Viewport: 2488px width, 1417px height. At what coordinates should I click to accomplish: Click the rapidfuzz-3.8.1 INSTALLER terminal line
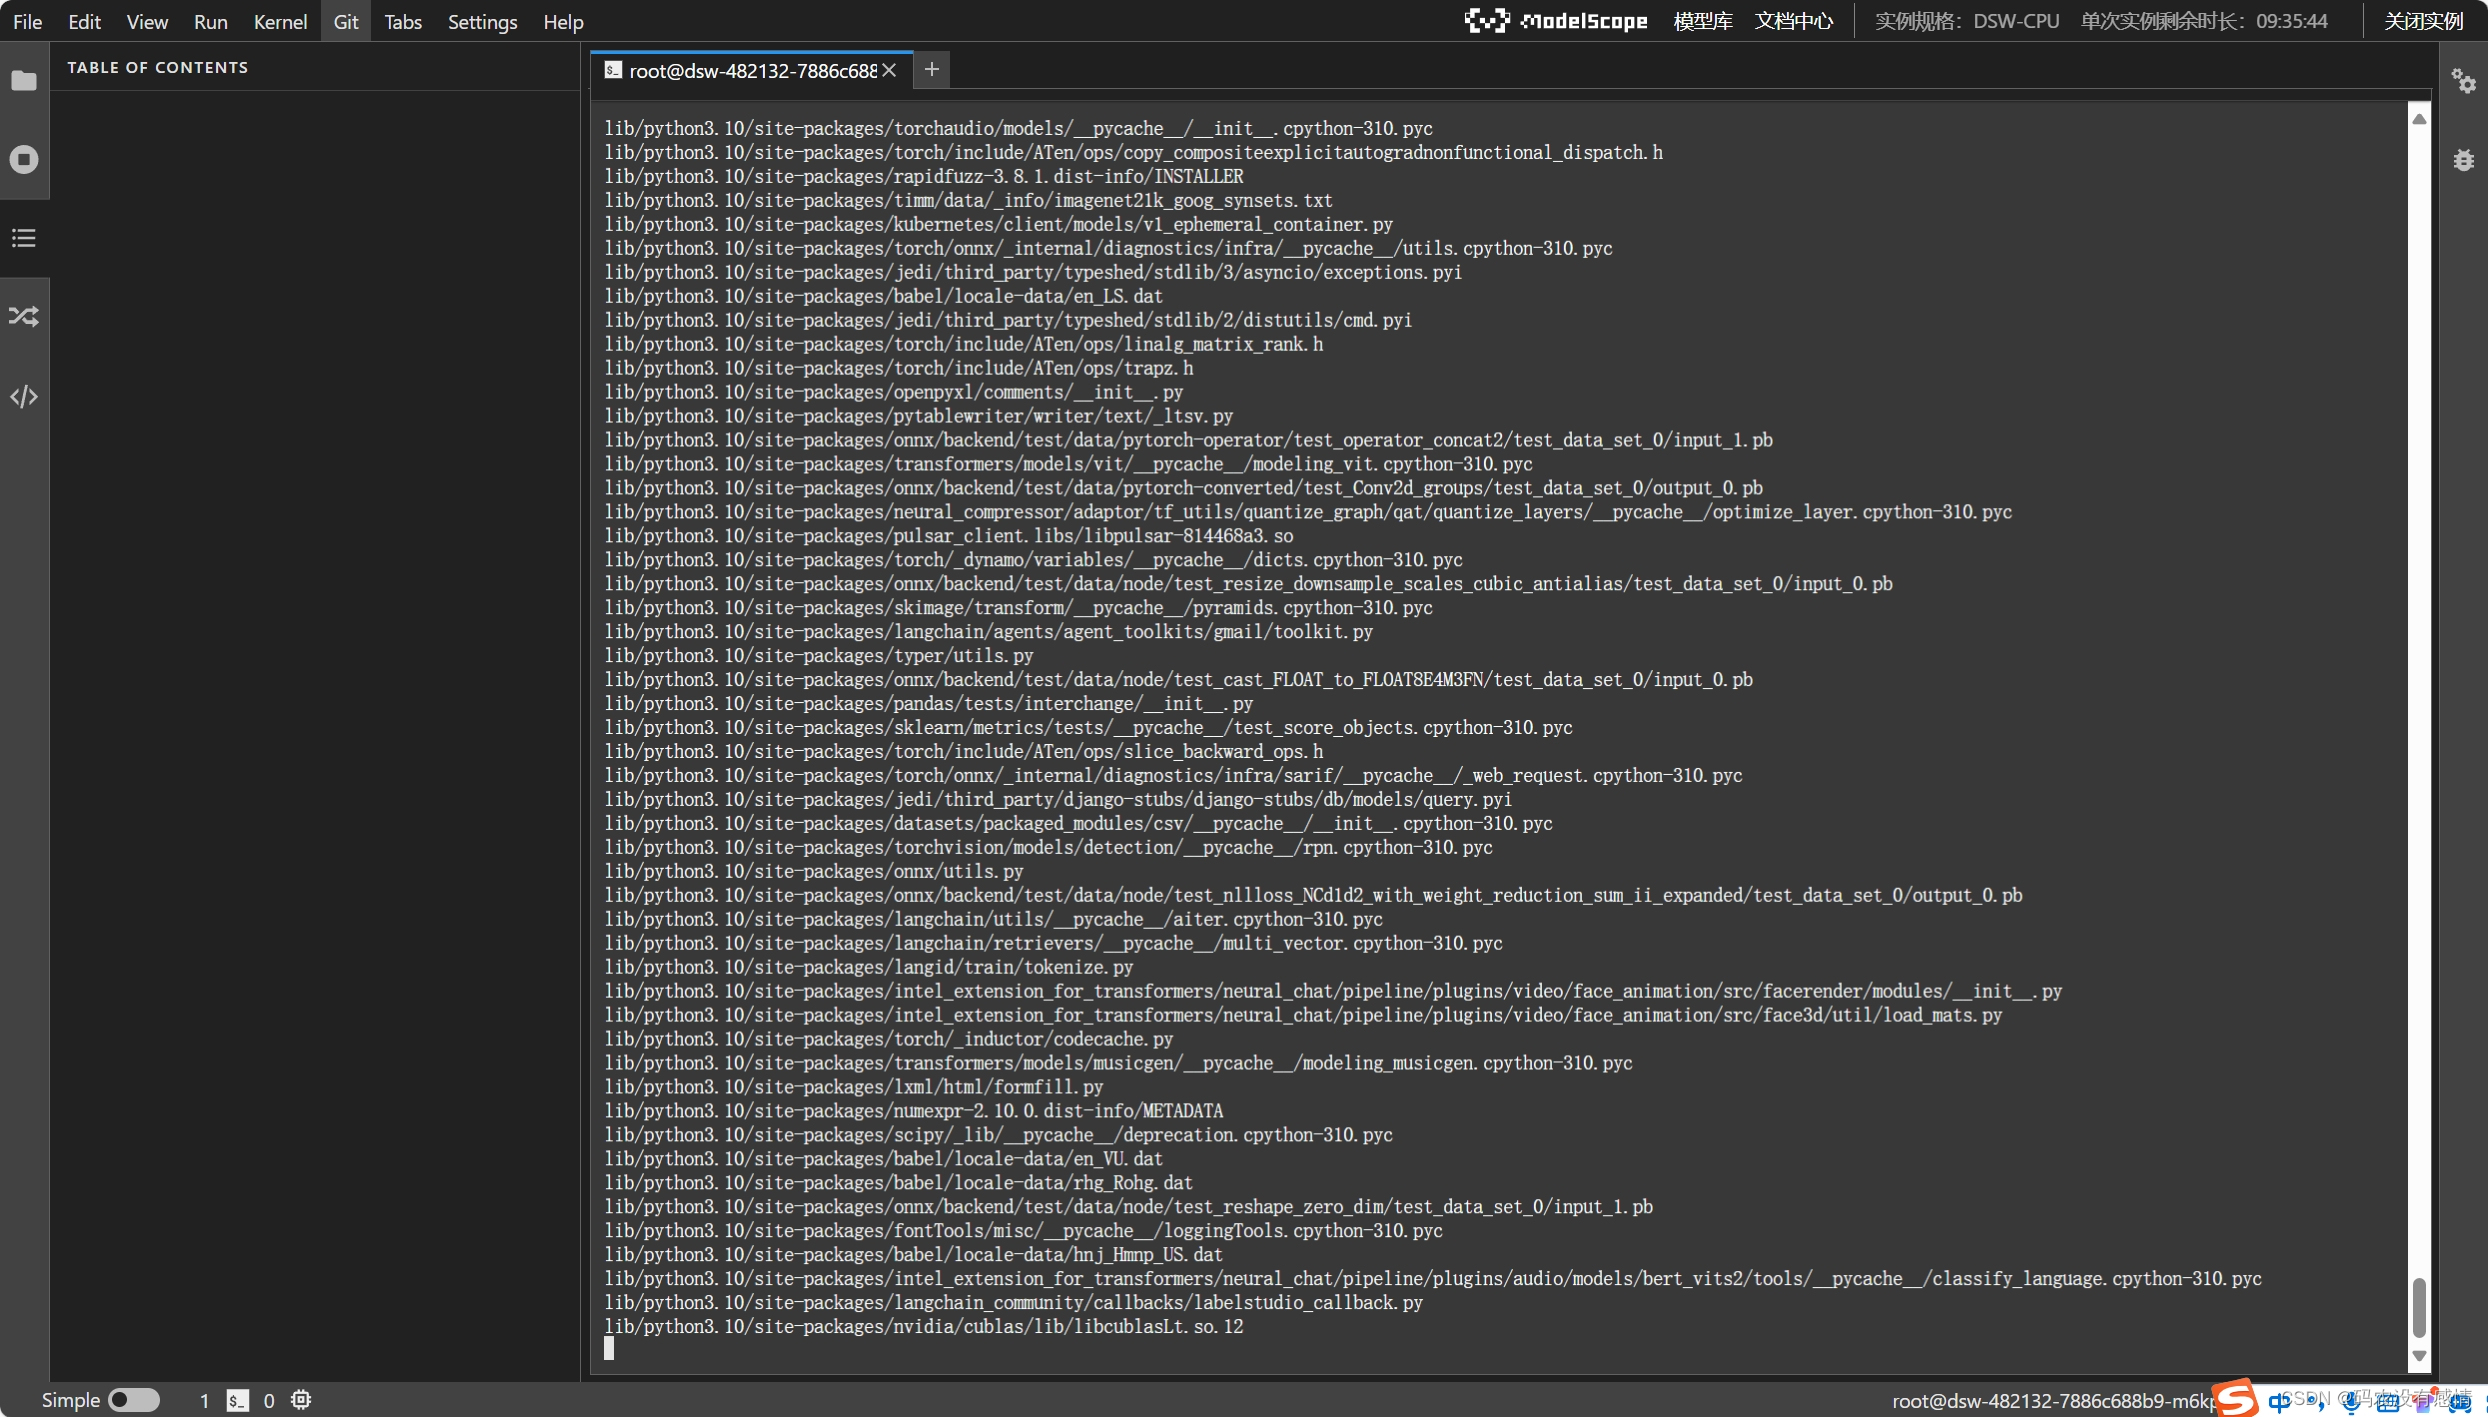pos(923,176)
